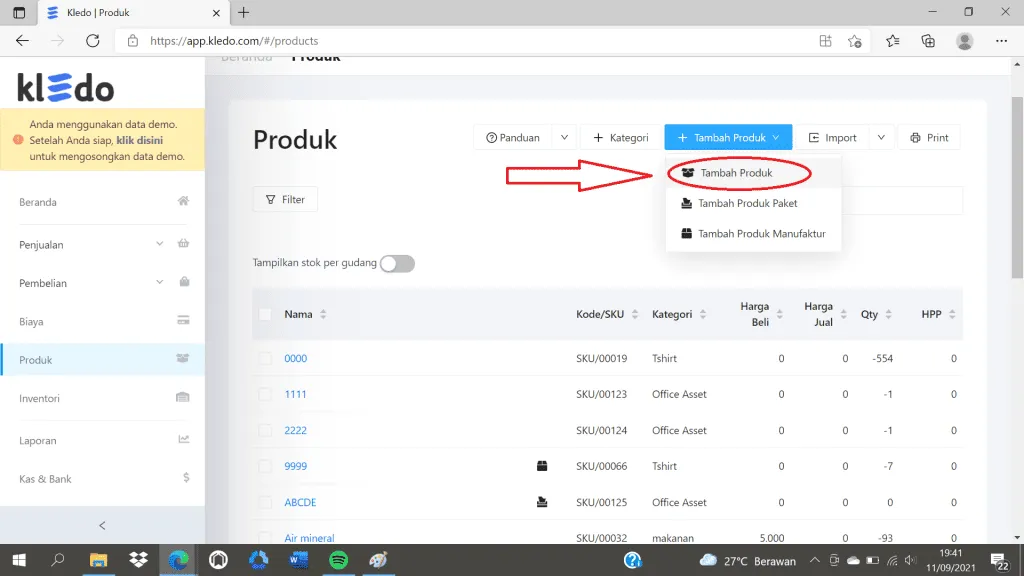Click the bundle icon next to product 9999
This screenshot has width=1024, height=576.
[541, 465]
